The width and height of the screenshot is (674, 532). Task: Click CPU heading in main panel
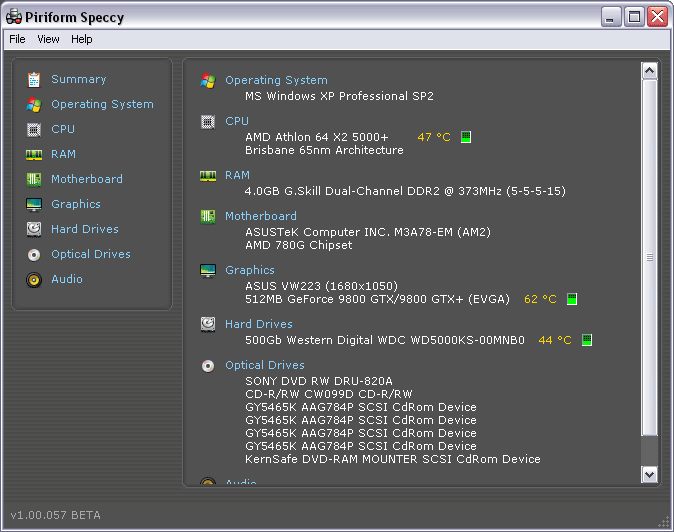tap(237, 121)
